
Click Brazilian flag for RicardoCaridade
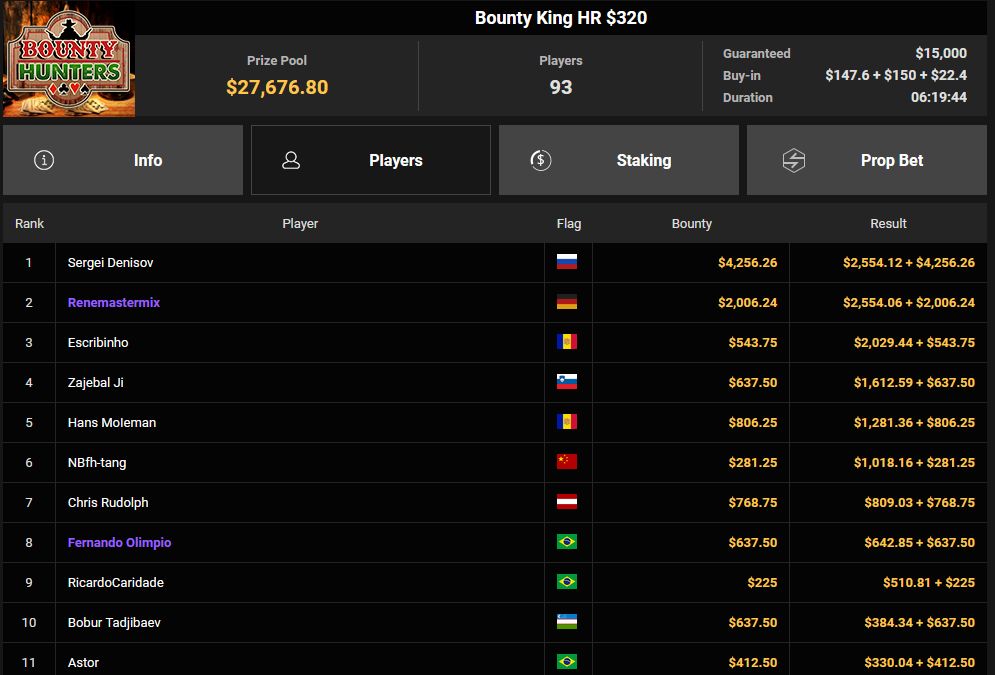click(567, 582)
